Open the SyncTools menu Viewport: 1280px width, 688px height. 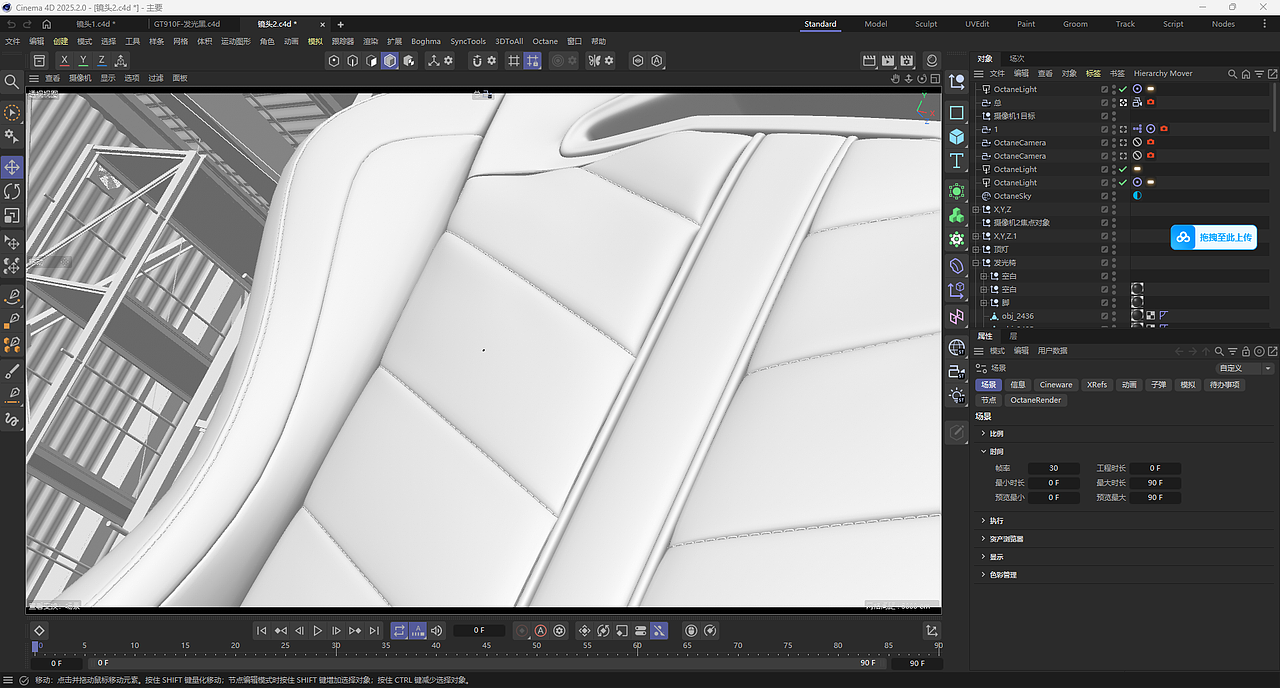(x=468, y=42)
